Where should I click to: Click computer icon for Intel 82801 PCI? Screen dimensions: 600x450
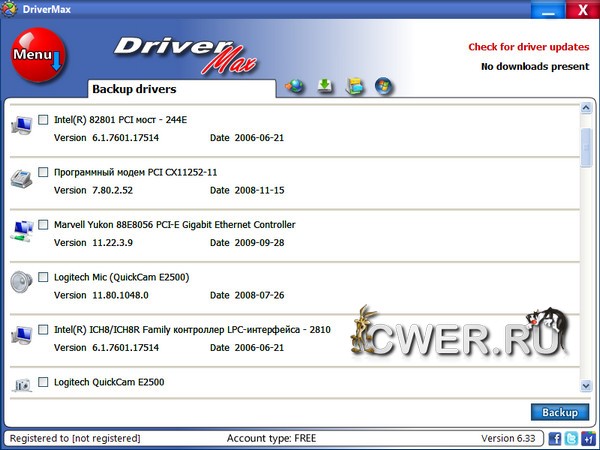(22, 126)
